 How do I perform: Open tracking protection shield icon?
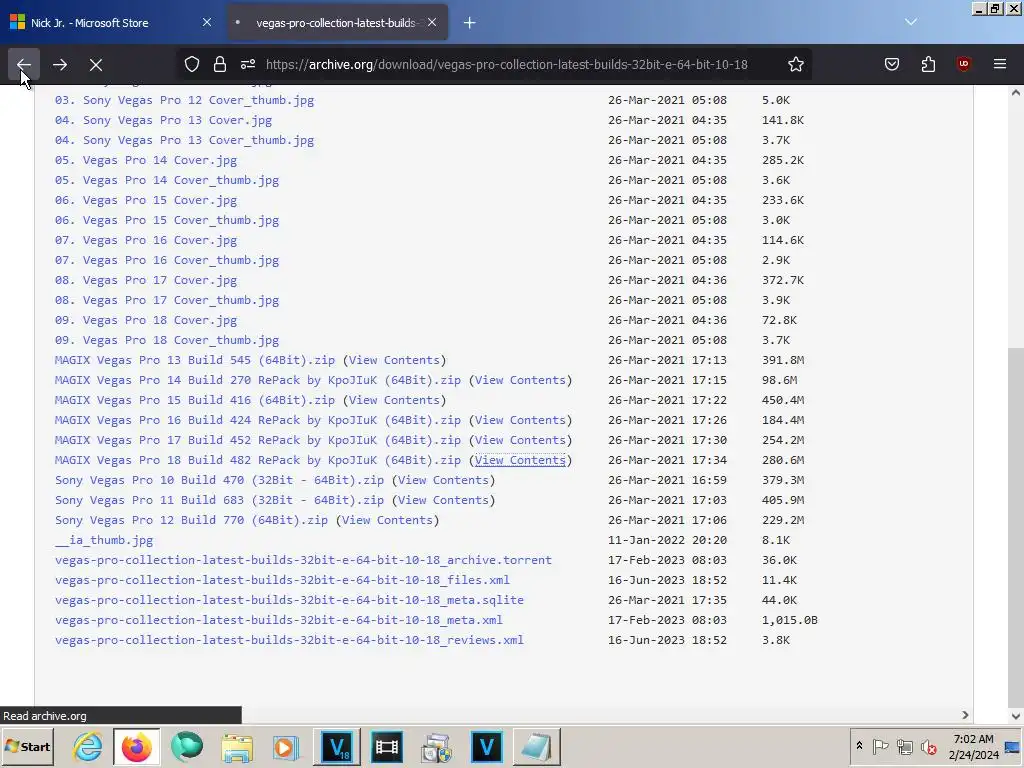pyautogui.click(x=191, y=64)
